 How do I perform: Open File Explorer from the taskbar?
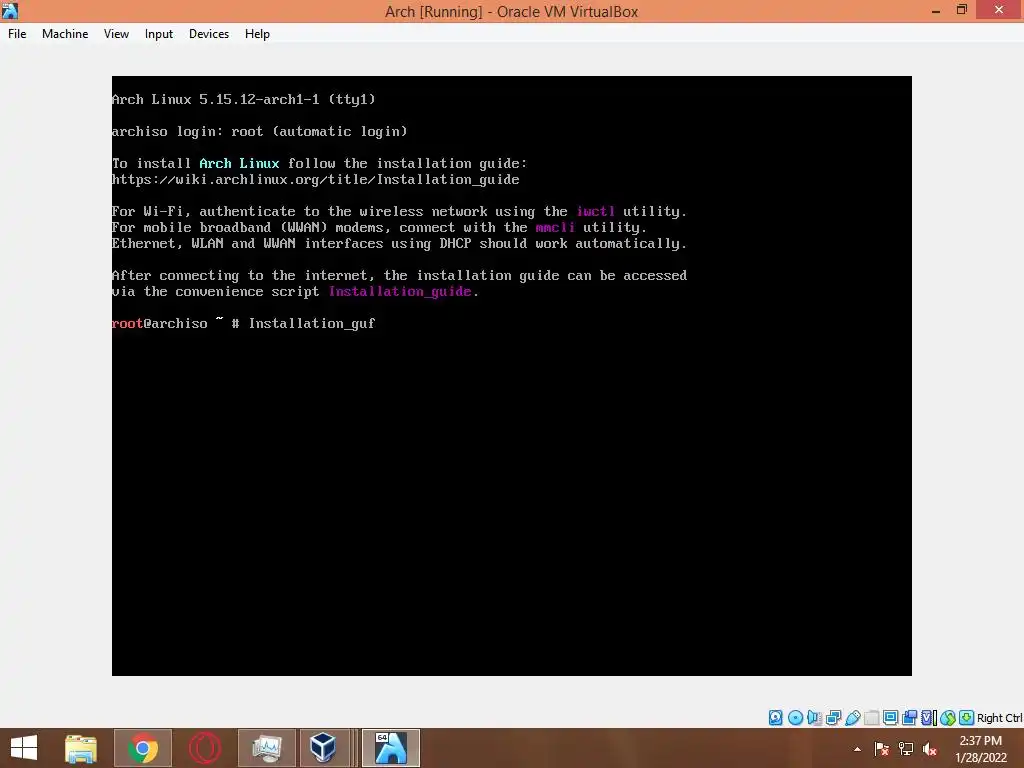coord(81,748)
